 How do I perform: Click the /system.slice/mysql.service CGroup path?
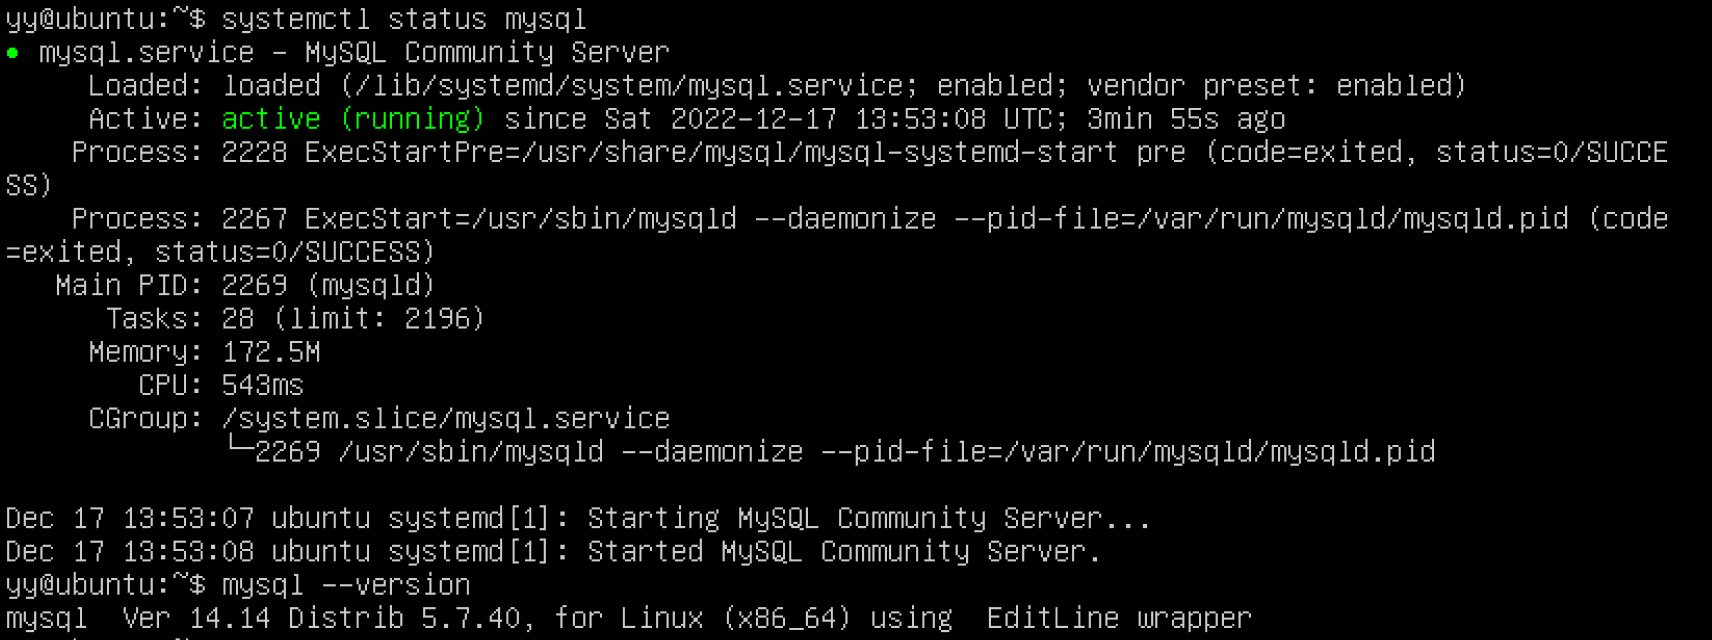click(445, 418)
